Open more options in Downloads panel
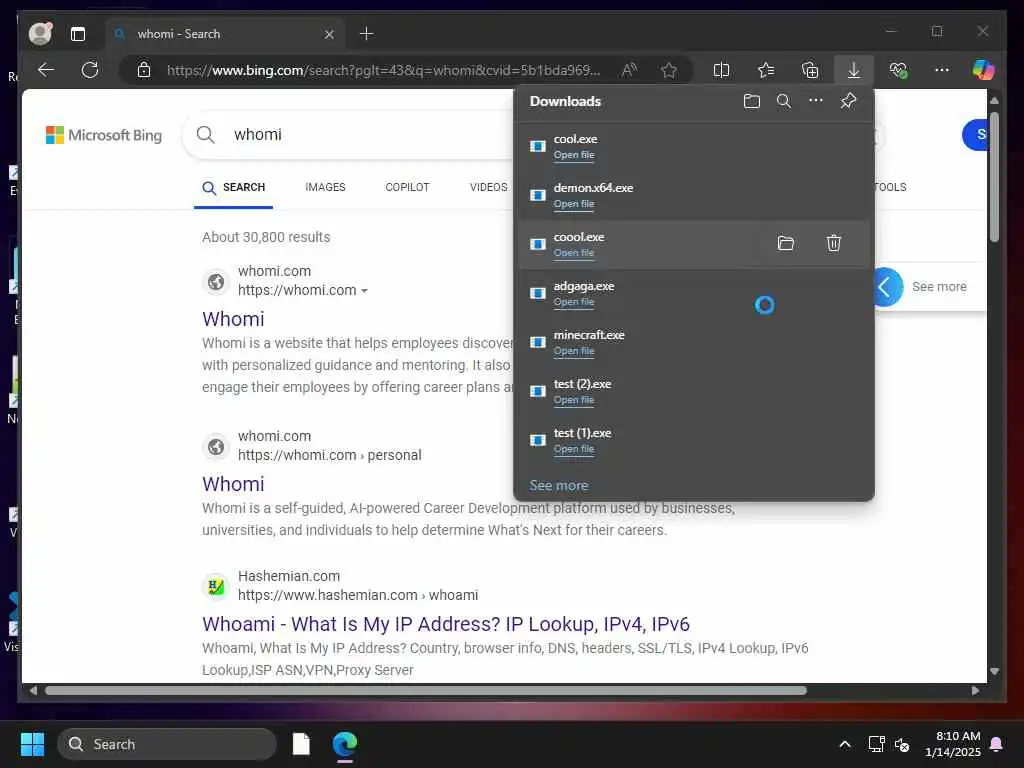Screen dimensions: 1024x768 (816, 101)
